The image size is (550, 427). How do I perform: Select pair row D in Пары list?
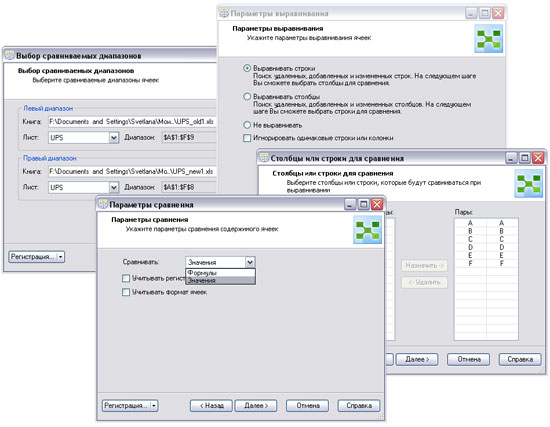click(486, 247)
